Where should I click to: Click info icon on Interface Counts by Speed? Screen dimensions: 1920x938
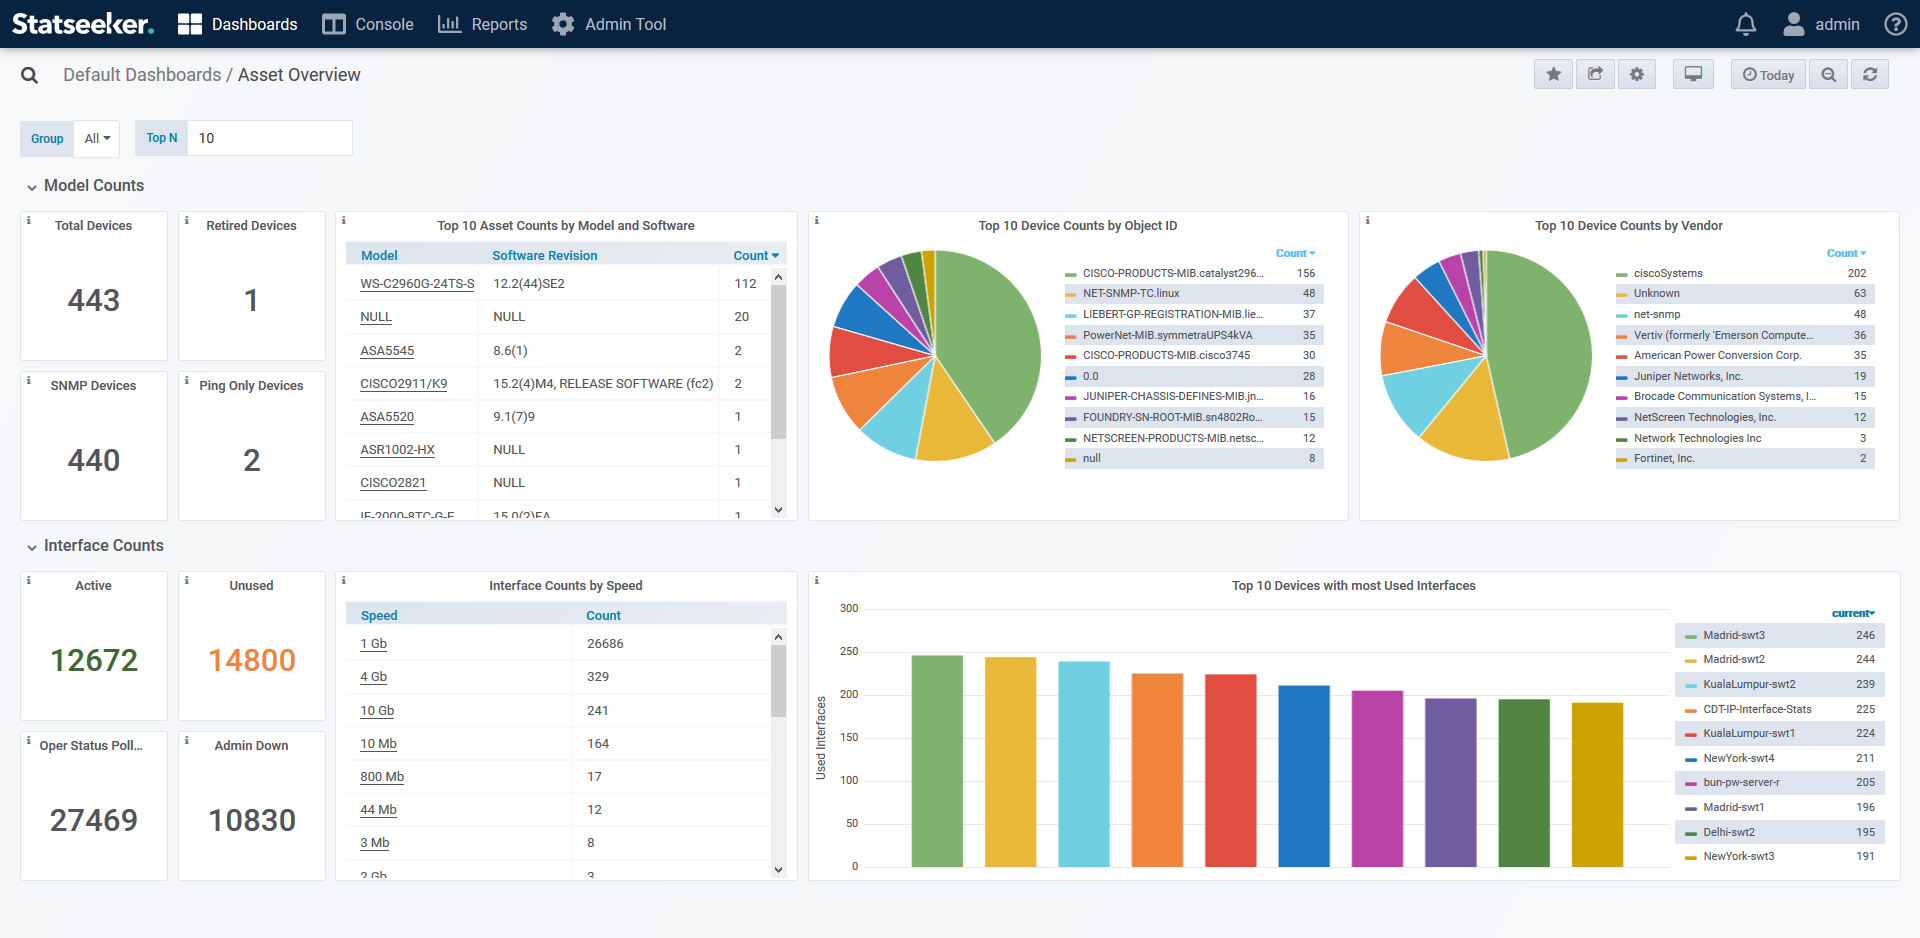click(x=344, y=580)
